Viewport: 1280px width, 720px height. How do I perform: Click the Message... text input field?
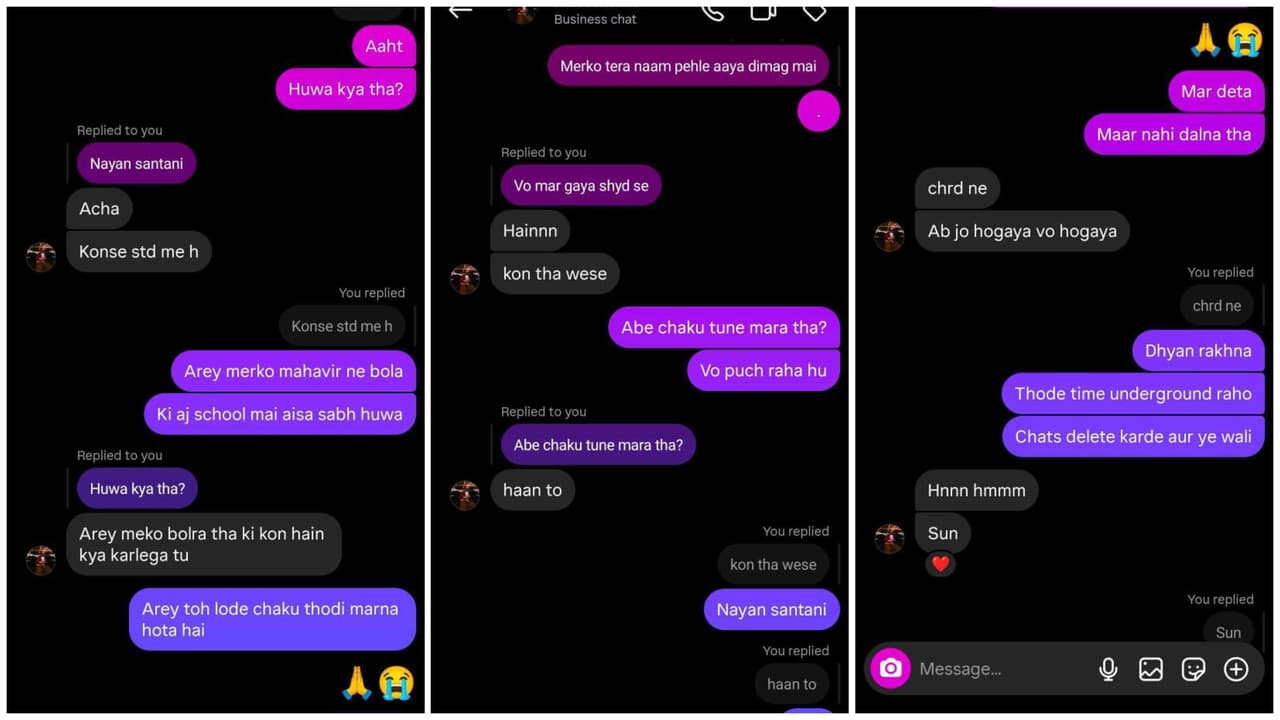point(1000,669)
